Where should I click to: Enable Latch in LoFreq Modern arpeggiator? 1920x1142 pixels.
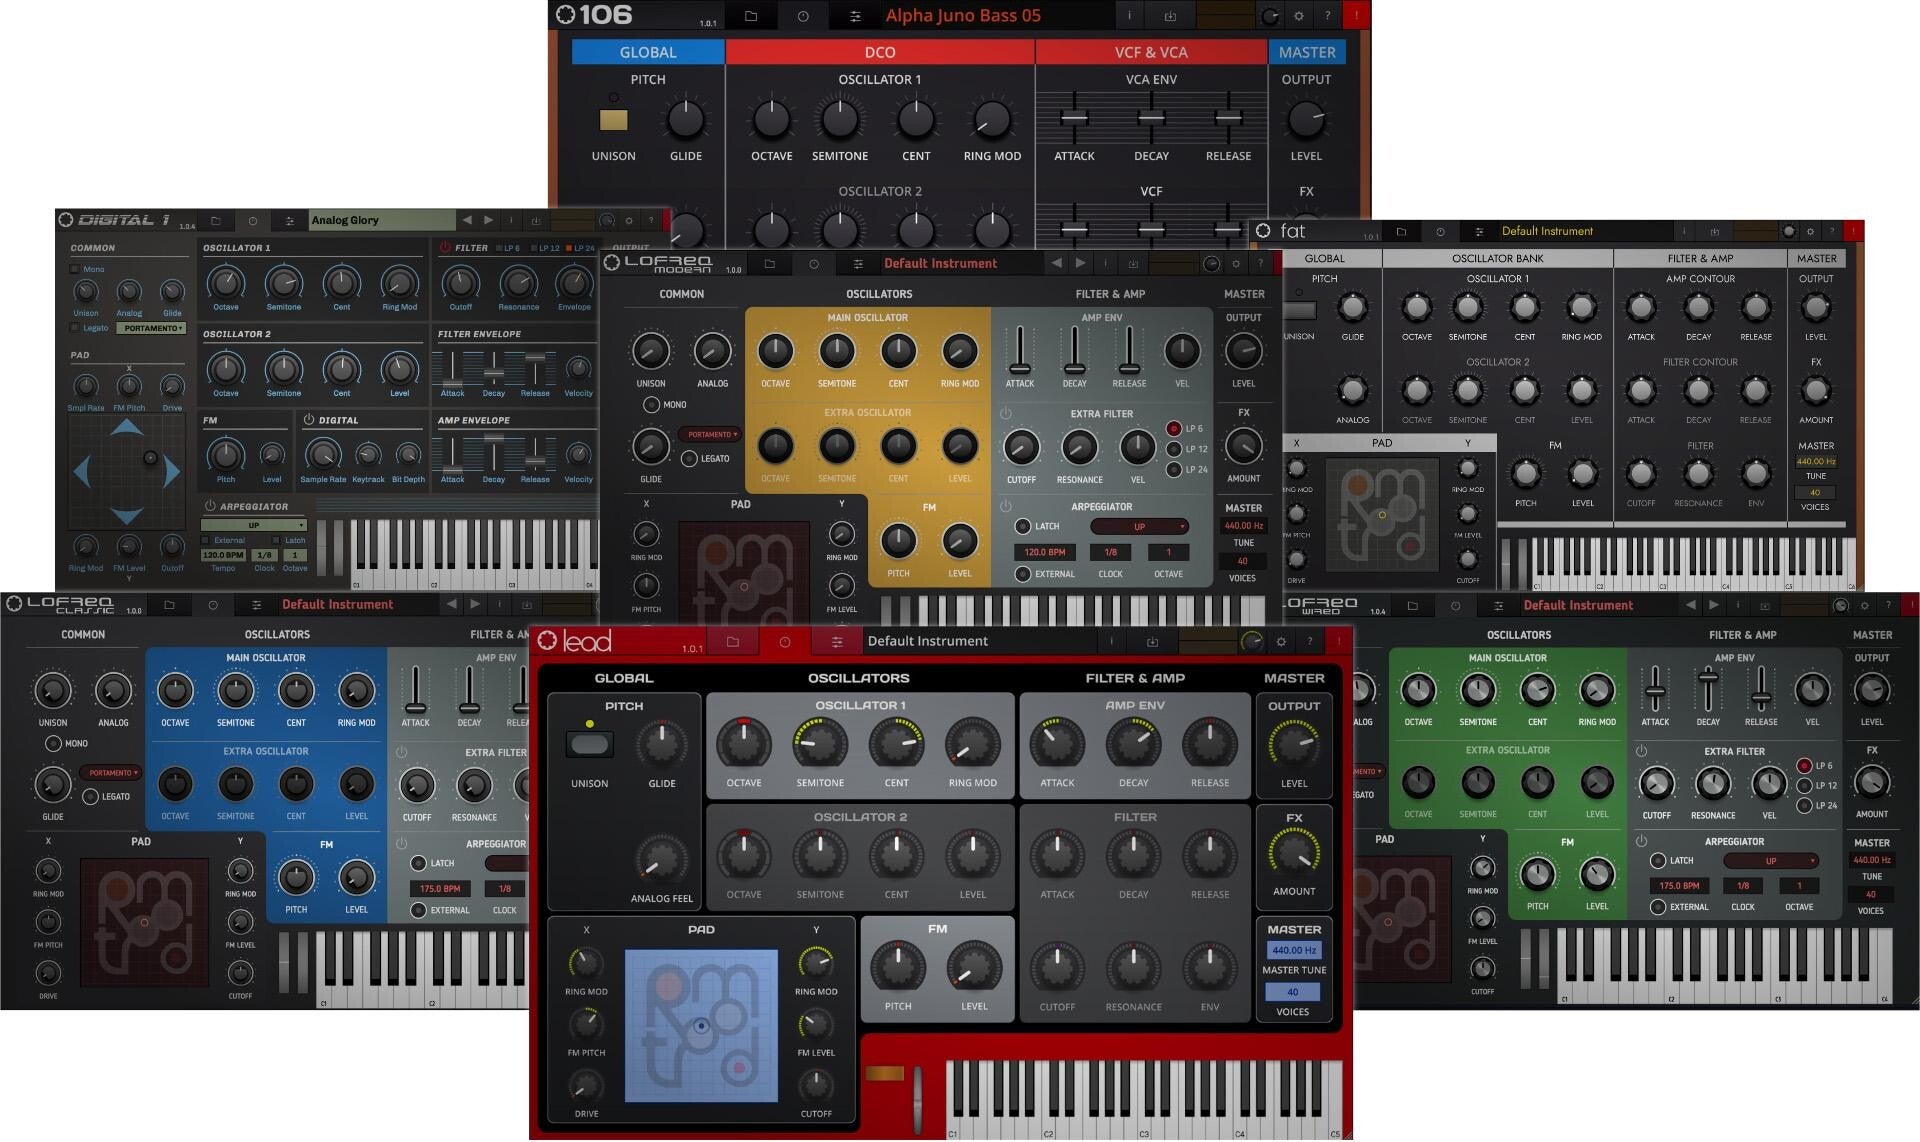click(1022, 526)
